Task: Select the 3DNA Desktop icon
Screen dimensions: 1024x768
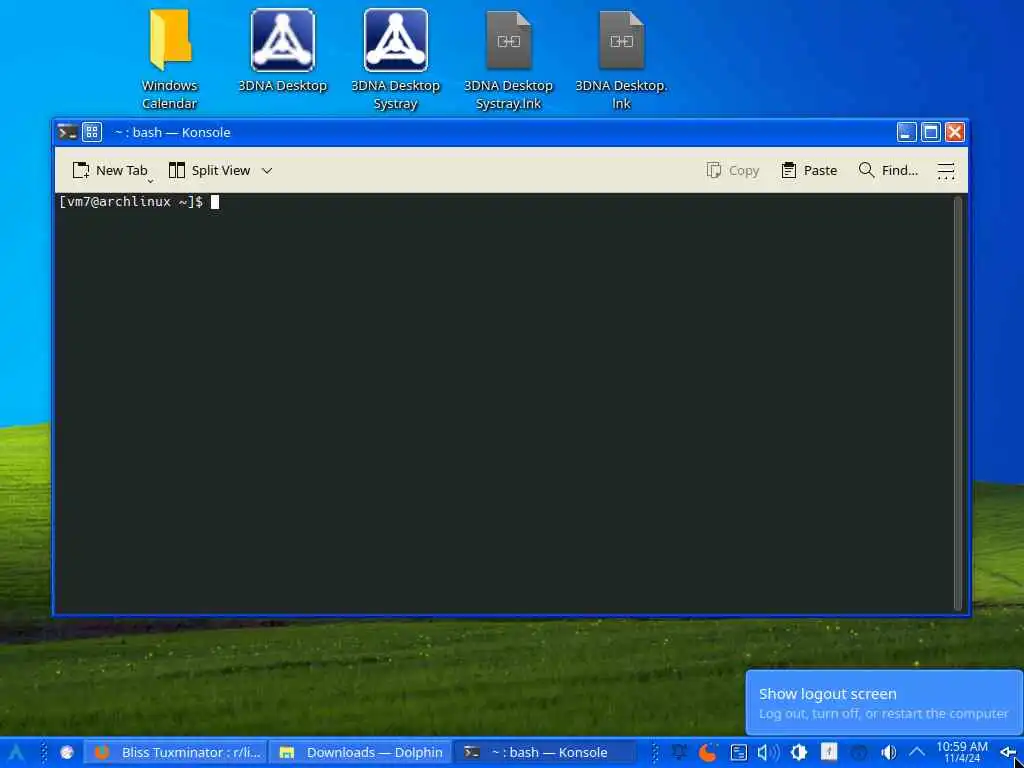Action: tap(282, 50)
